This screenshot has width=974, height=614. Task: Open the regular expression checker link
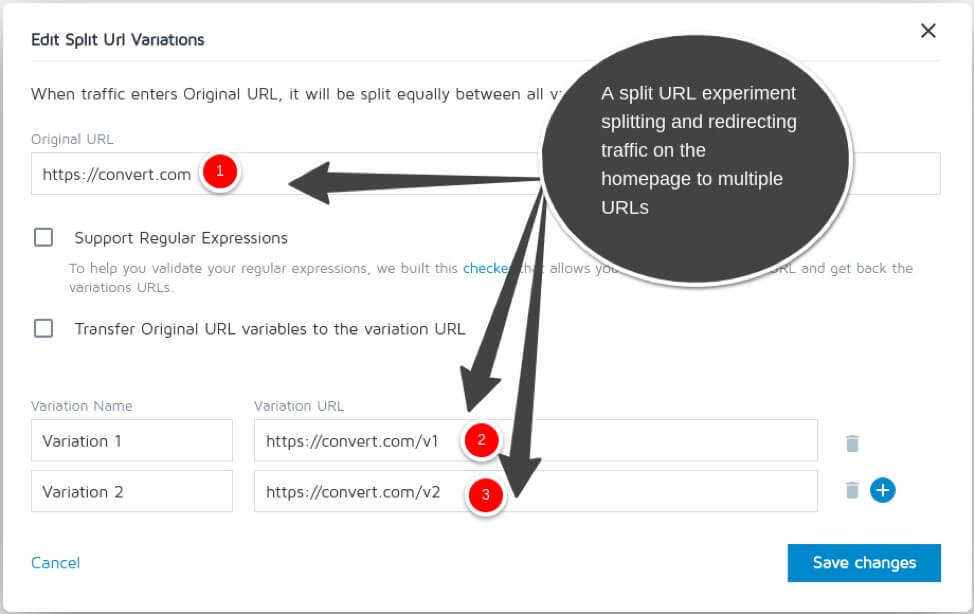[486, 268]
